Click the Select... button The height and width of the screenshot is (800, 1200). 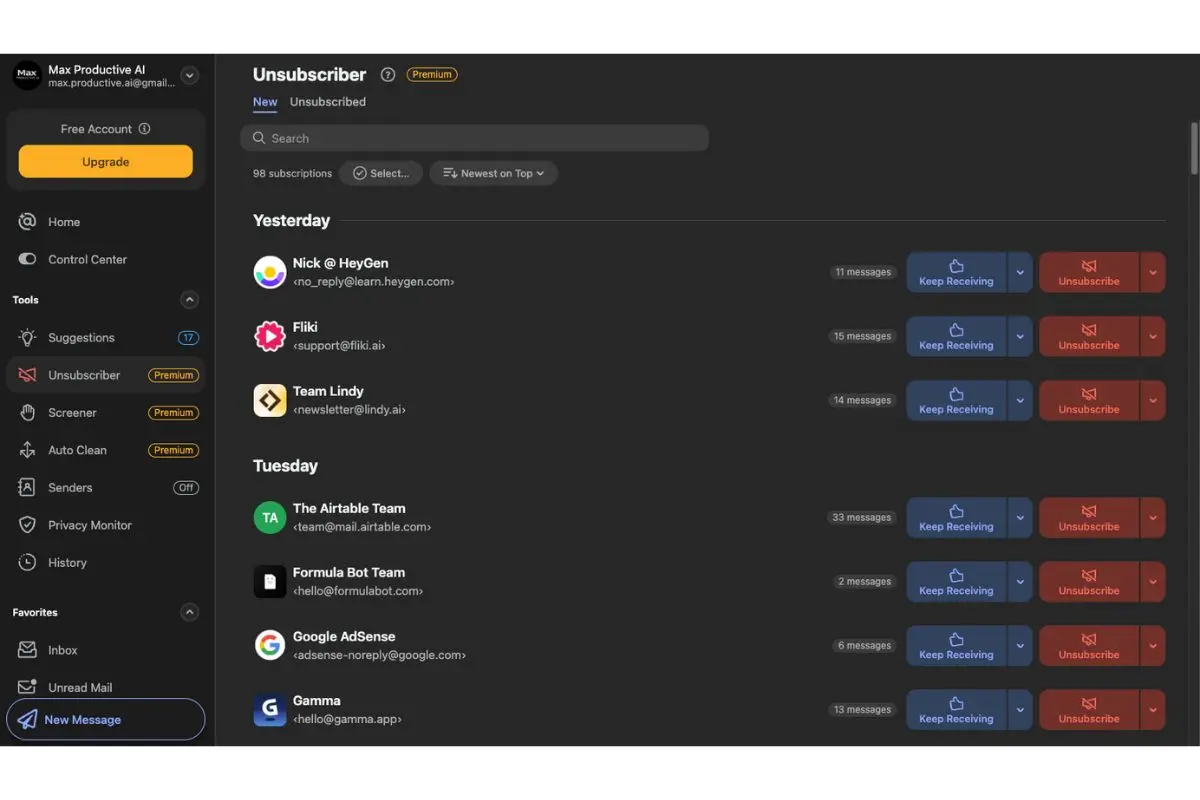coord(381,173)
